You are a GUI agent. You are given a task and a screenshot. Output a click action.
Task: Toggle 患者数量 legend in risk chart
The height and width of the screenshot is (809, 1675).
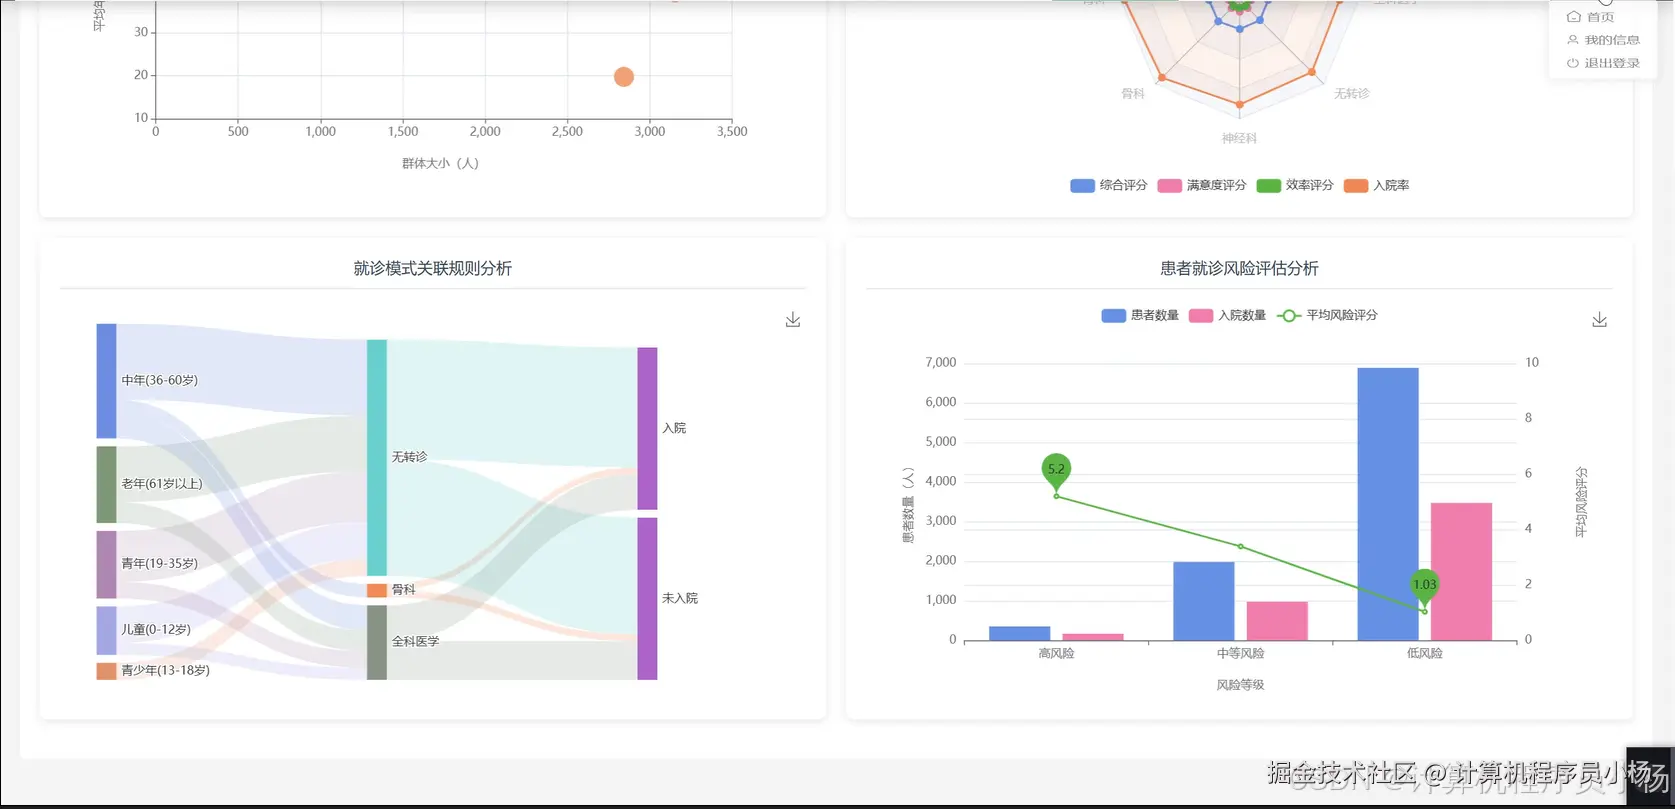pyautogui.click(x=1140, y=315)
